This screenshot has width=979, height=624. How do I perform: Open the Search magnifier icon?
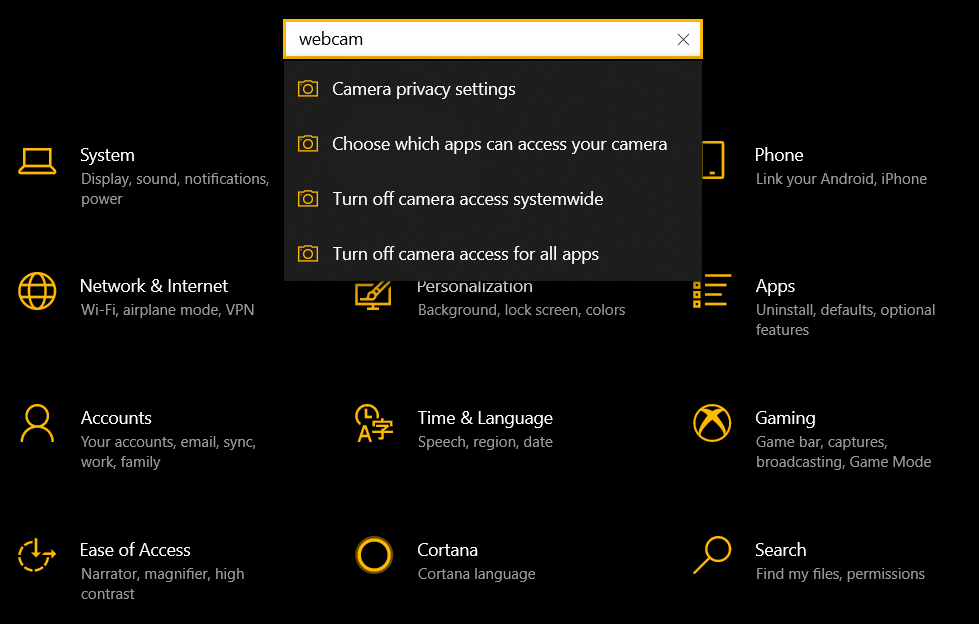[712, 555]
